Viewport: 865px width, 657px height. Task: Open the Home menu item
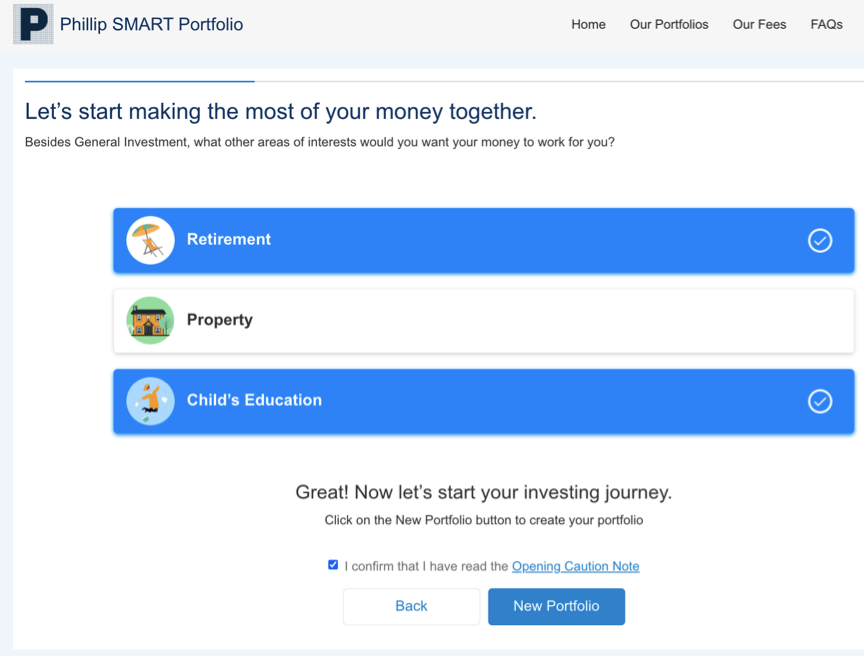point(588,24)
